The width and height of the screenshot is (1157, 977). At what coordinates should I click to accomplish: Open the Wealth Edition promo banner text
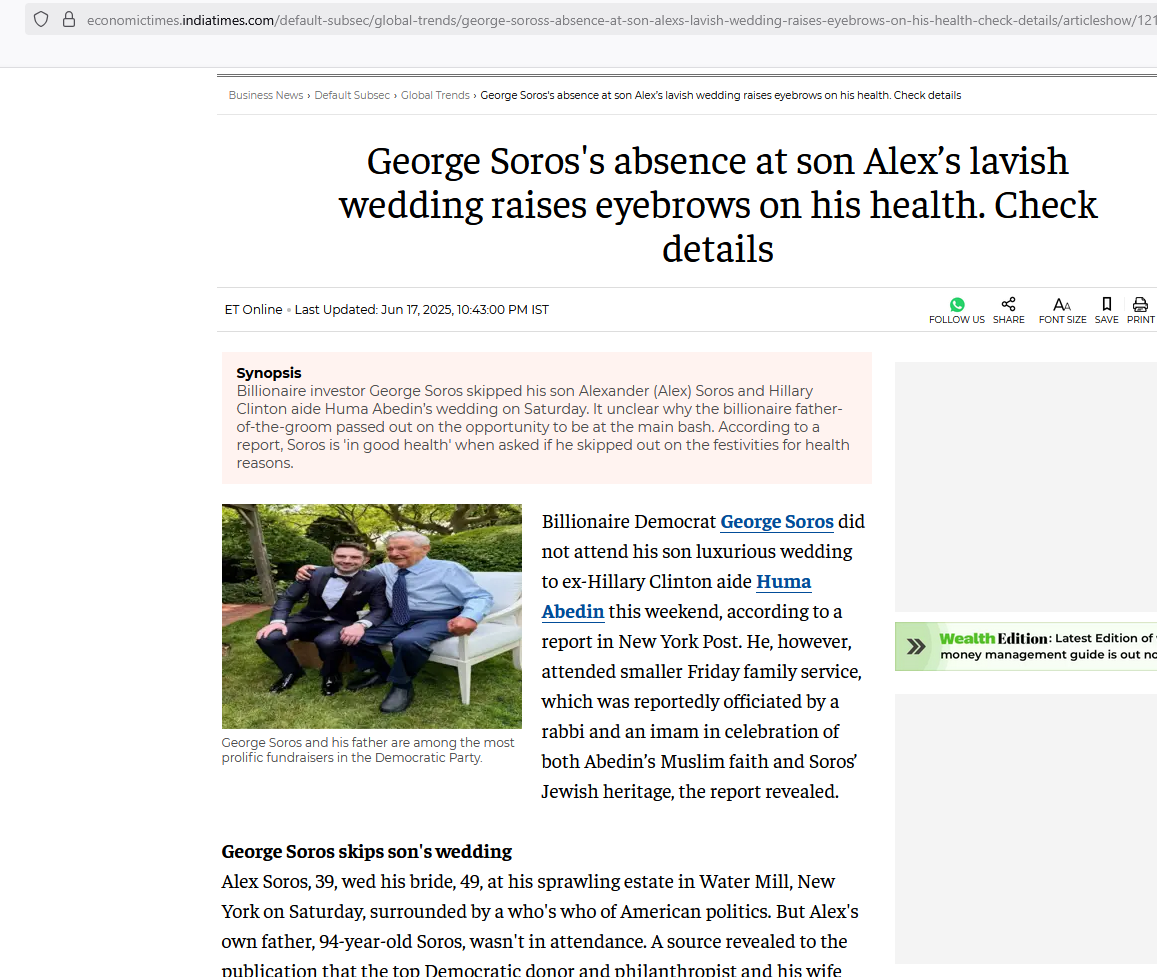coord(1047,646)
